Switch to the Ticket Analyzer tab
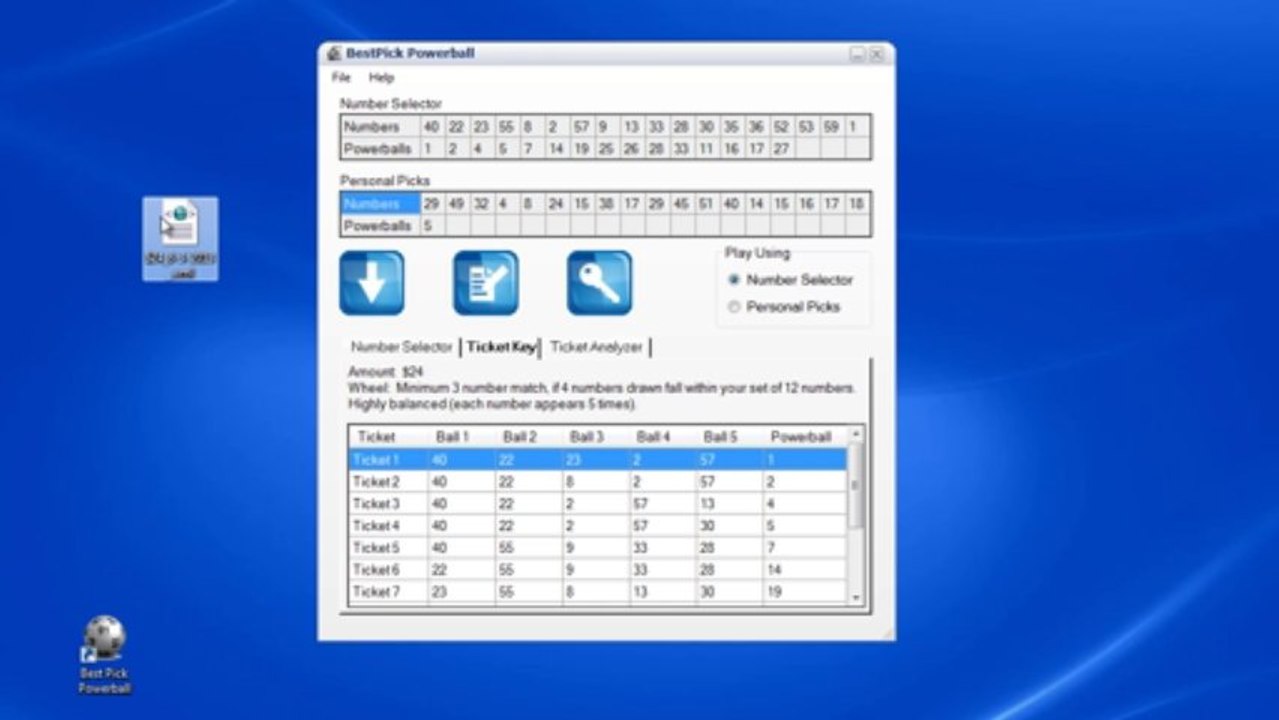 coord(596,347)
